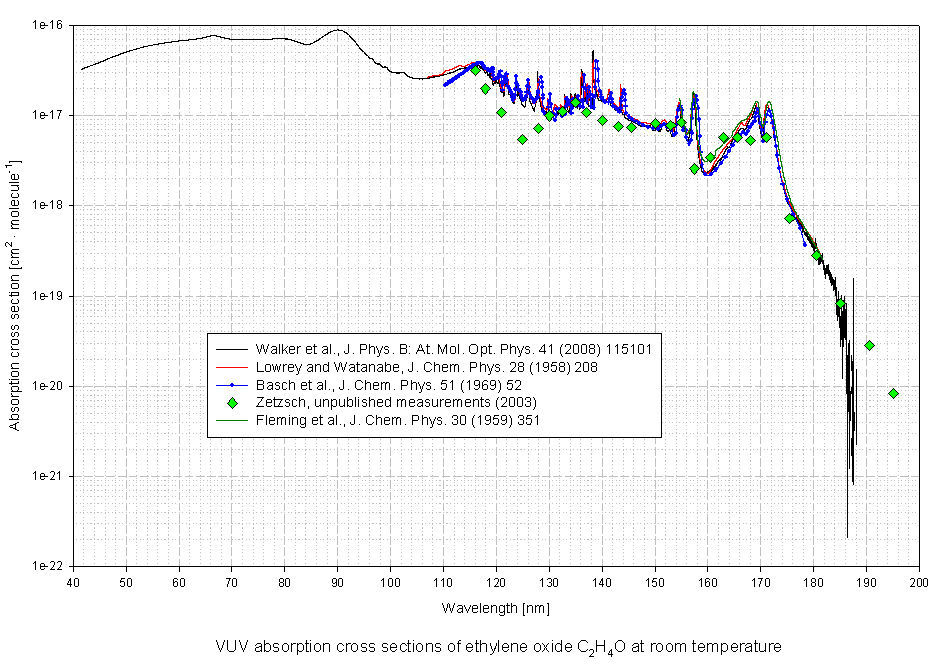Click the chart title about ethylene oxide
The width and height of the screenshot is (944, 664).
pos(497,646)
